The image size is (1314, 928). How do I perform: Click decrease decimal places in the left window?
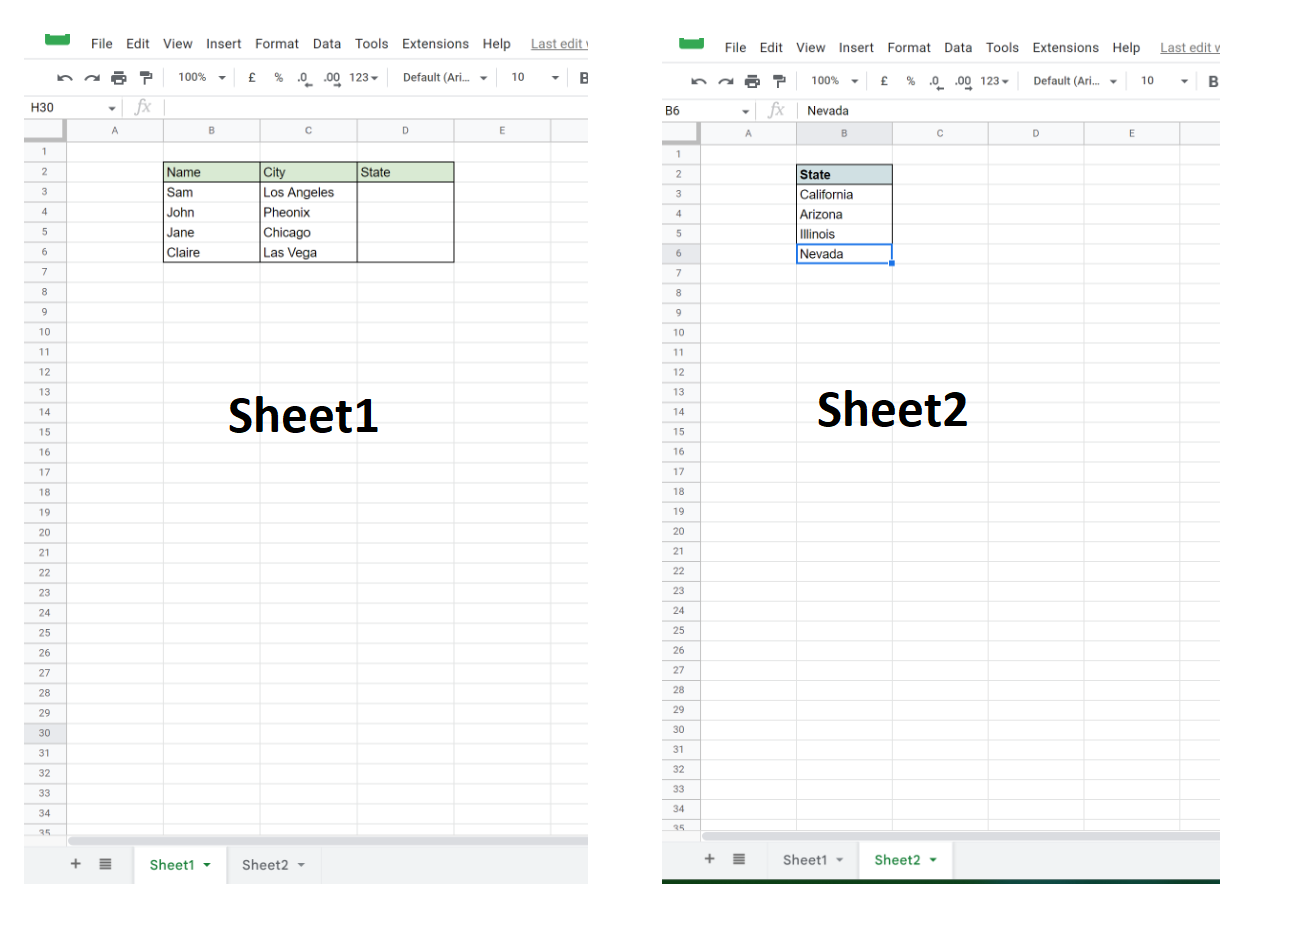[x=303, y=78]
